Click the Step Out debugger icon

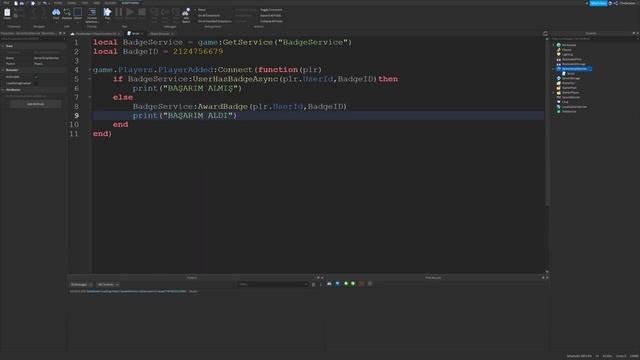coord(176,12)
